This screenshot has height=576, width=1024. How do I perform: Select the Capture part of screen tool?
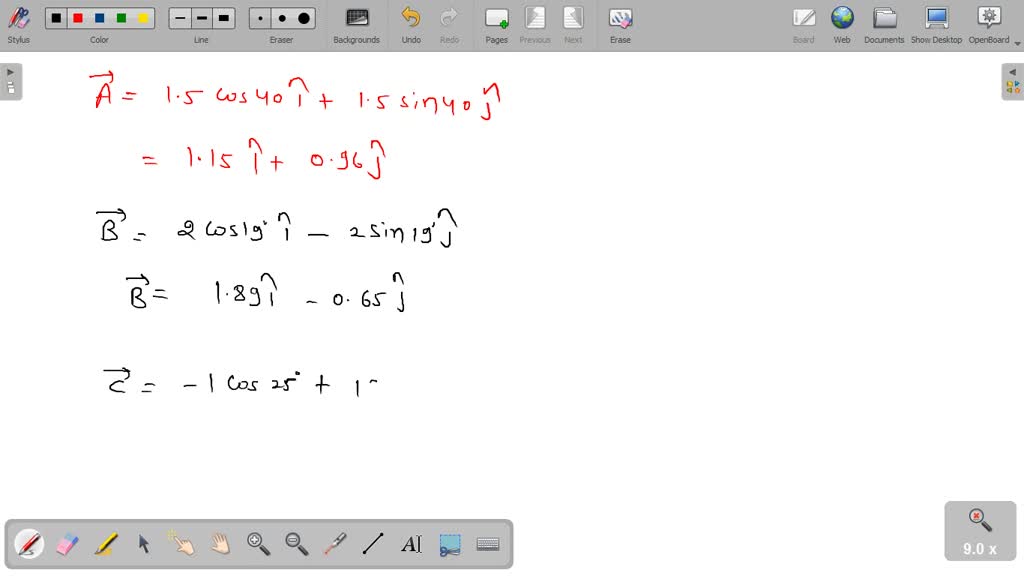pos(449,543)
